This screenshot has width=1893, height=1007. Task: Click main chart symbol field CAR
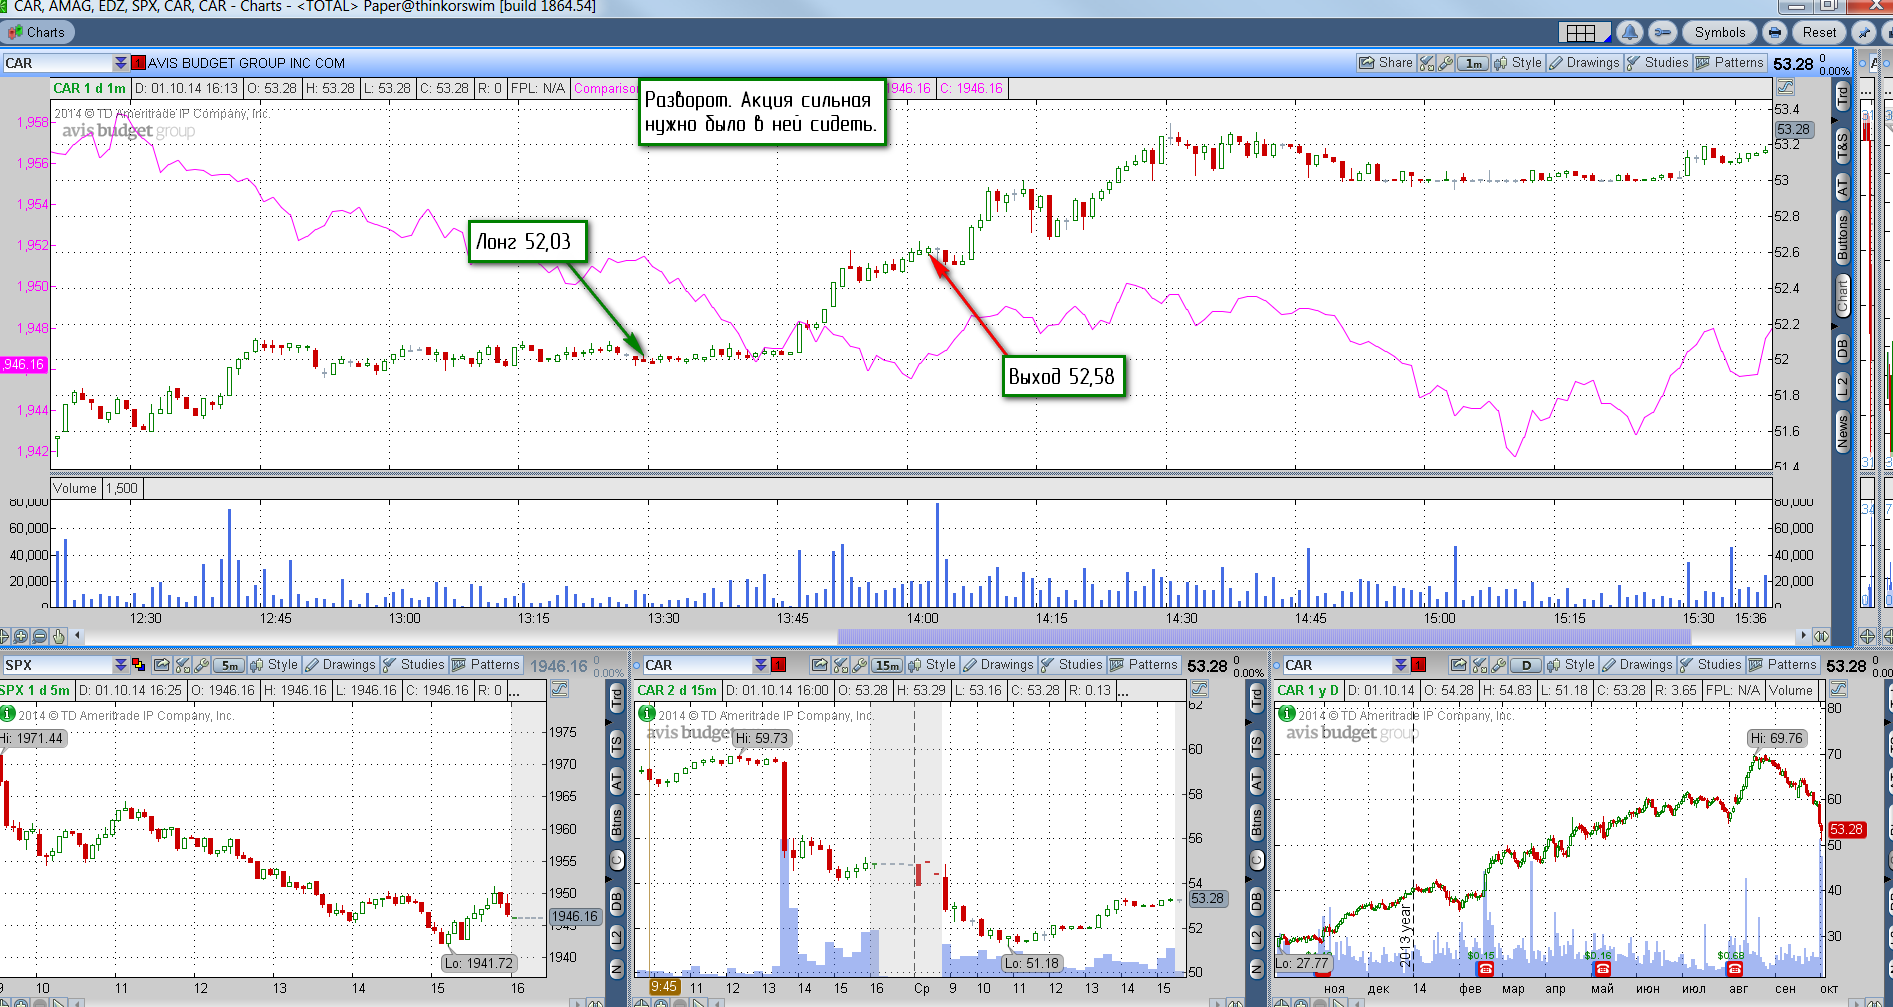pos(57,63)
